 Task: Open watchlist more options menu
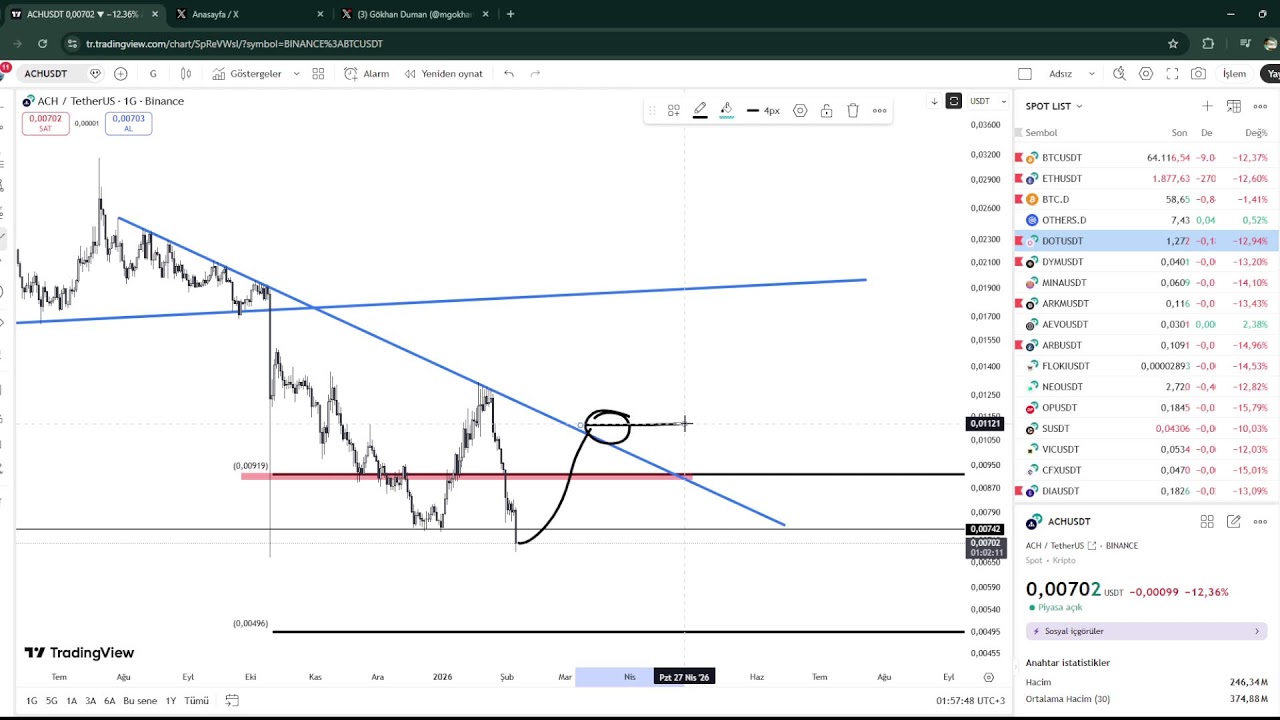pos(1260,106)
